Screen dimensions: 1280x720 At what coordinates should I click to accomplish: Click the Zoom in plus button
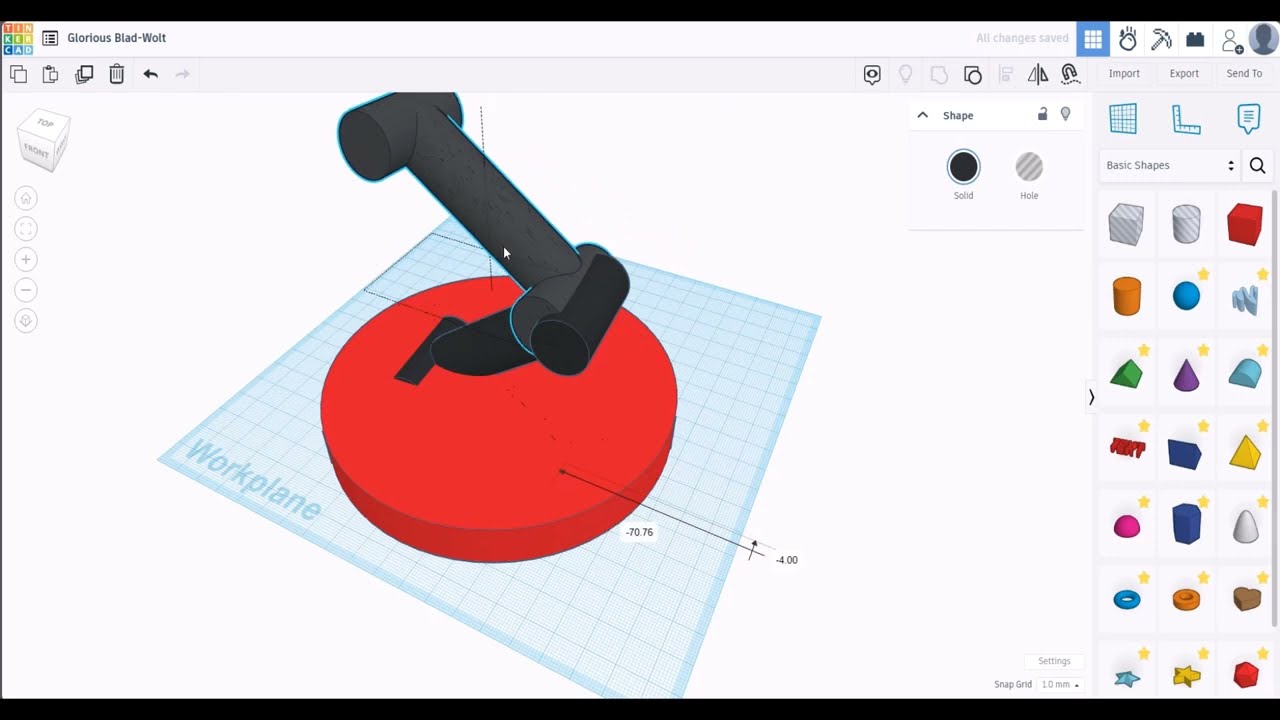pos(26,260)
